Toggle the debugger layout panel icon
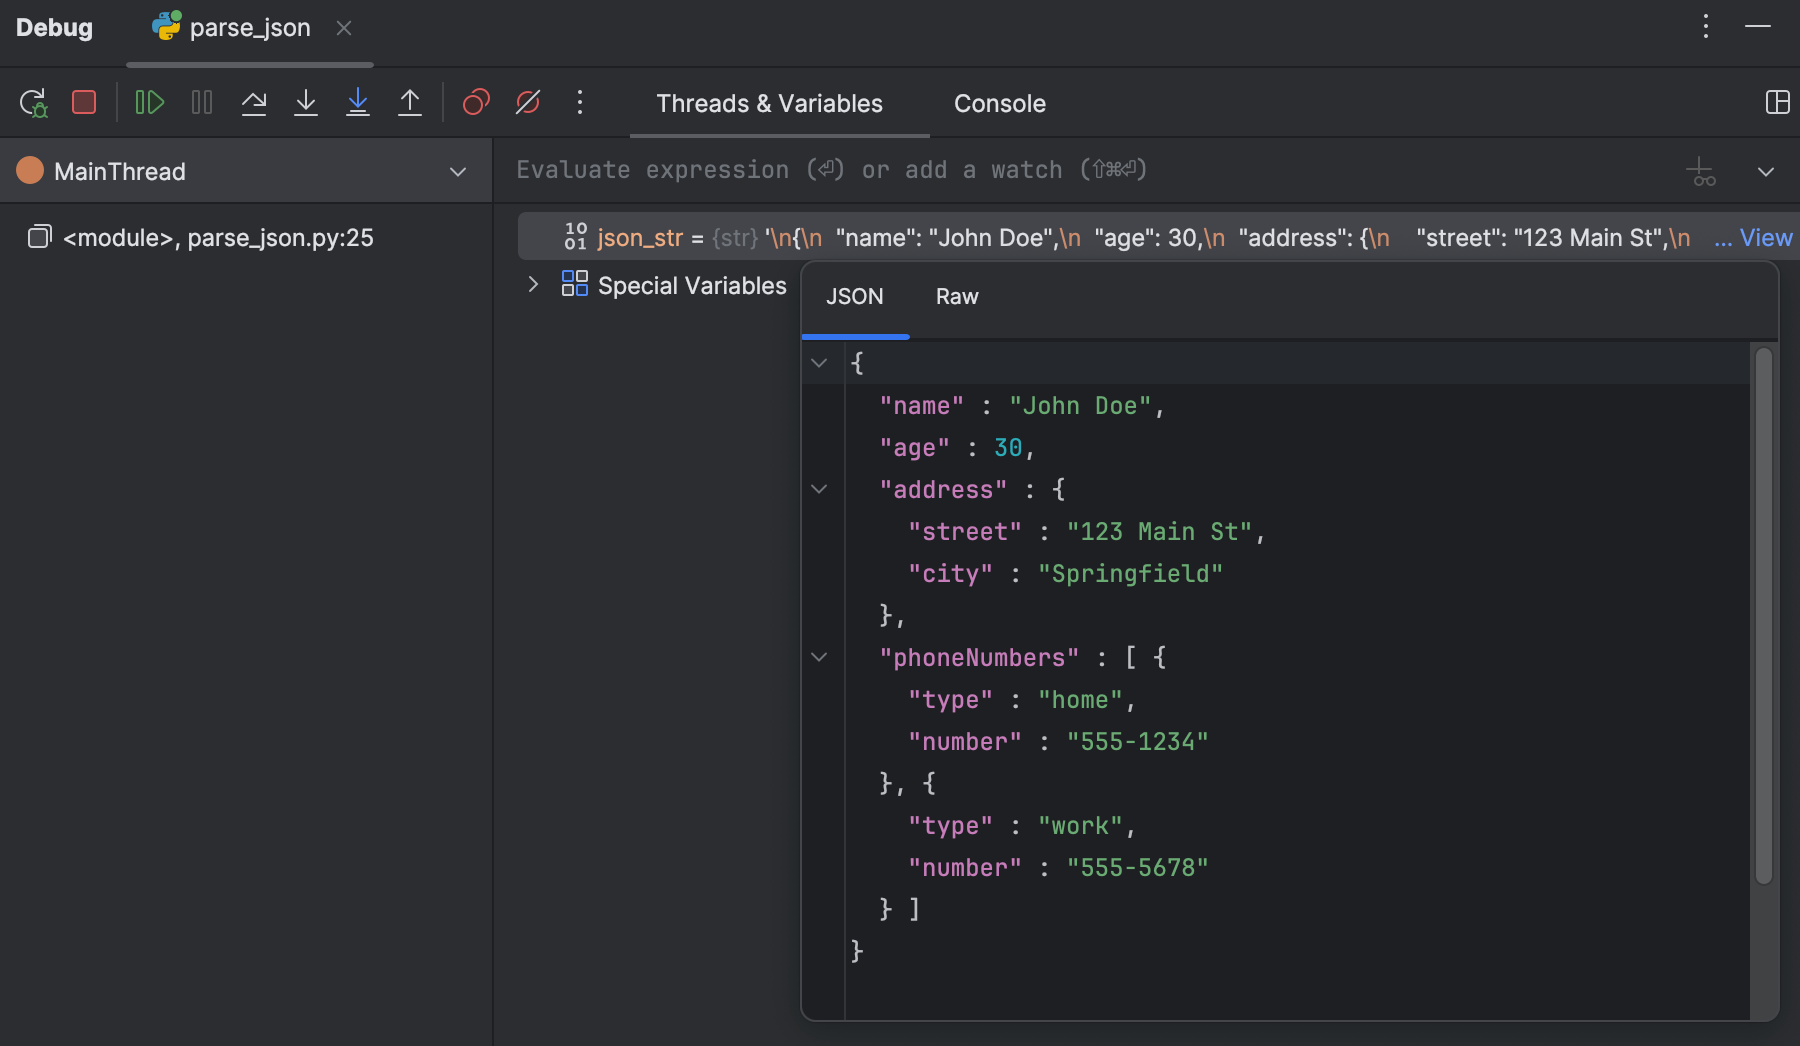The width and height of the screenshot is (1800, 1046). 1778,102
